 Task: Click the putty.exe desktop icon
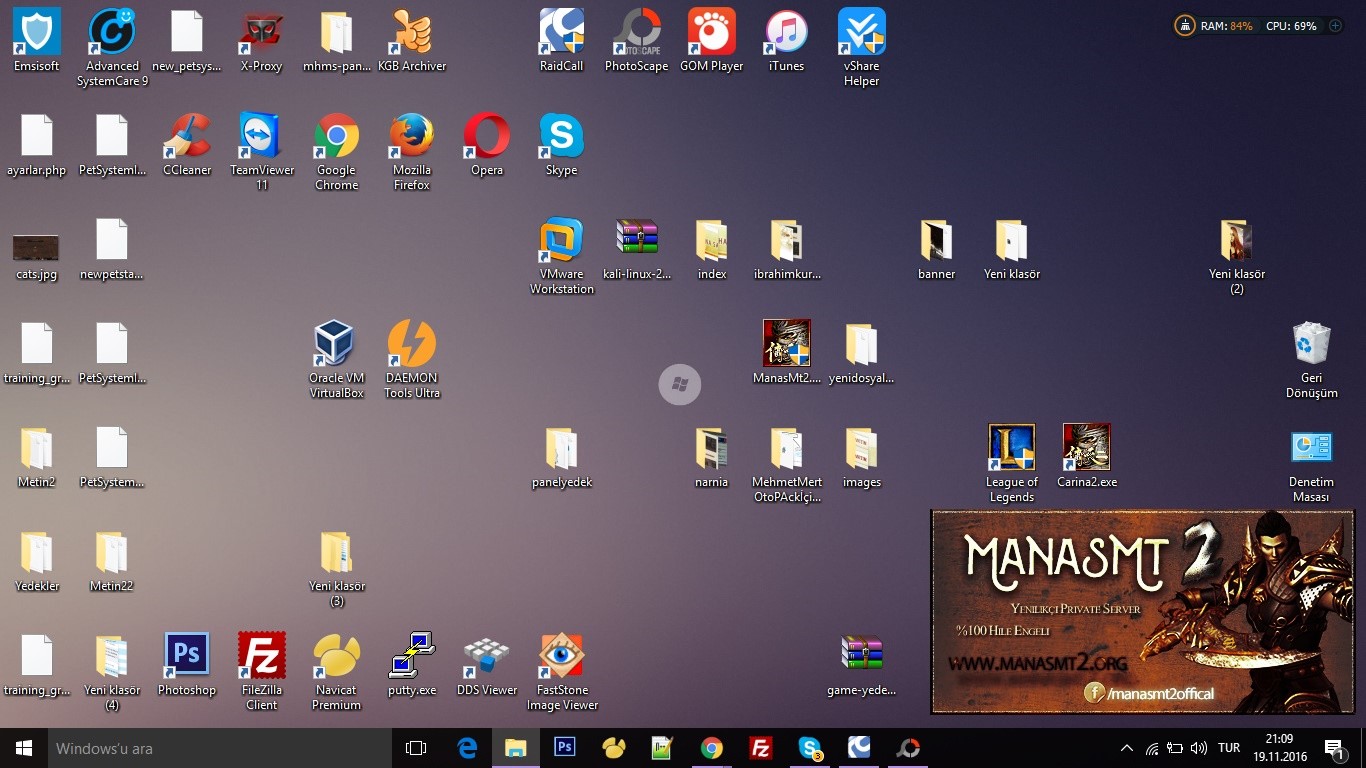click(x=412, y=664)
